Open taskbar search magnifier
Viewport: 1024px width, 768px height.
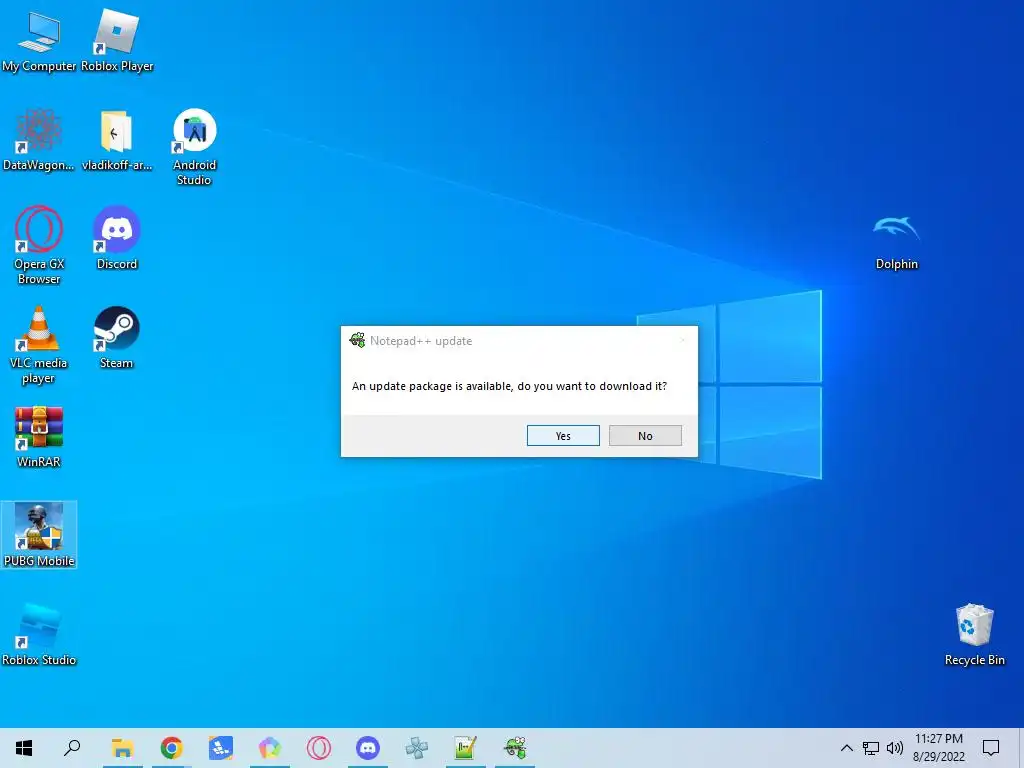coord(72,748)
